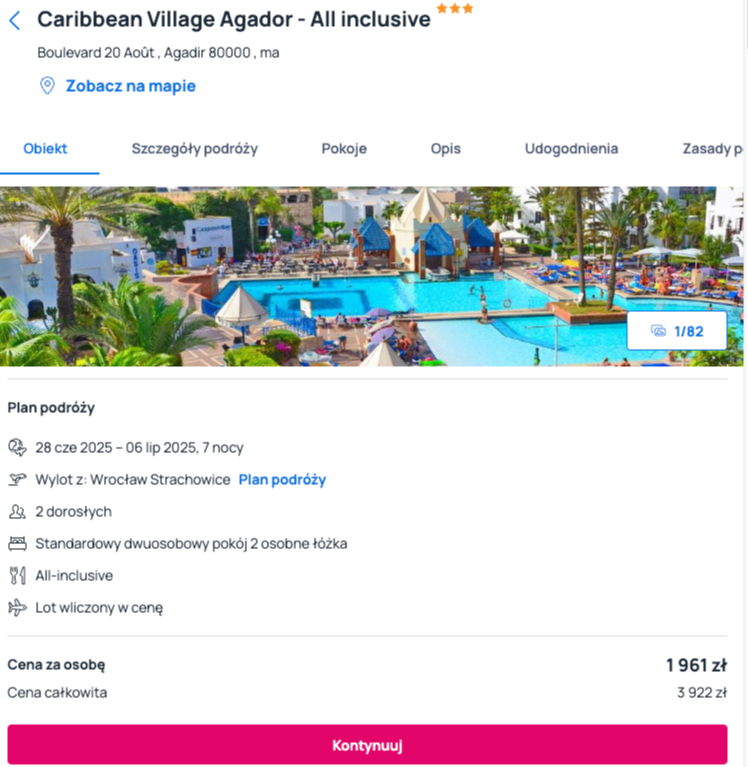This screenshot has width=748, height=767.
Task: Open the partially visible Zasady tab
Action: click(712, 149)
